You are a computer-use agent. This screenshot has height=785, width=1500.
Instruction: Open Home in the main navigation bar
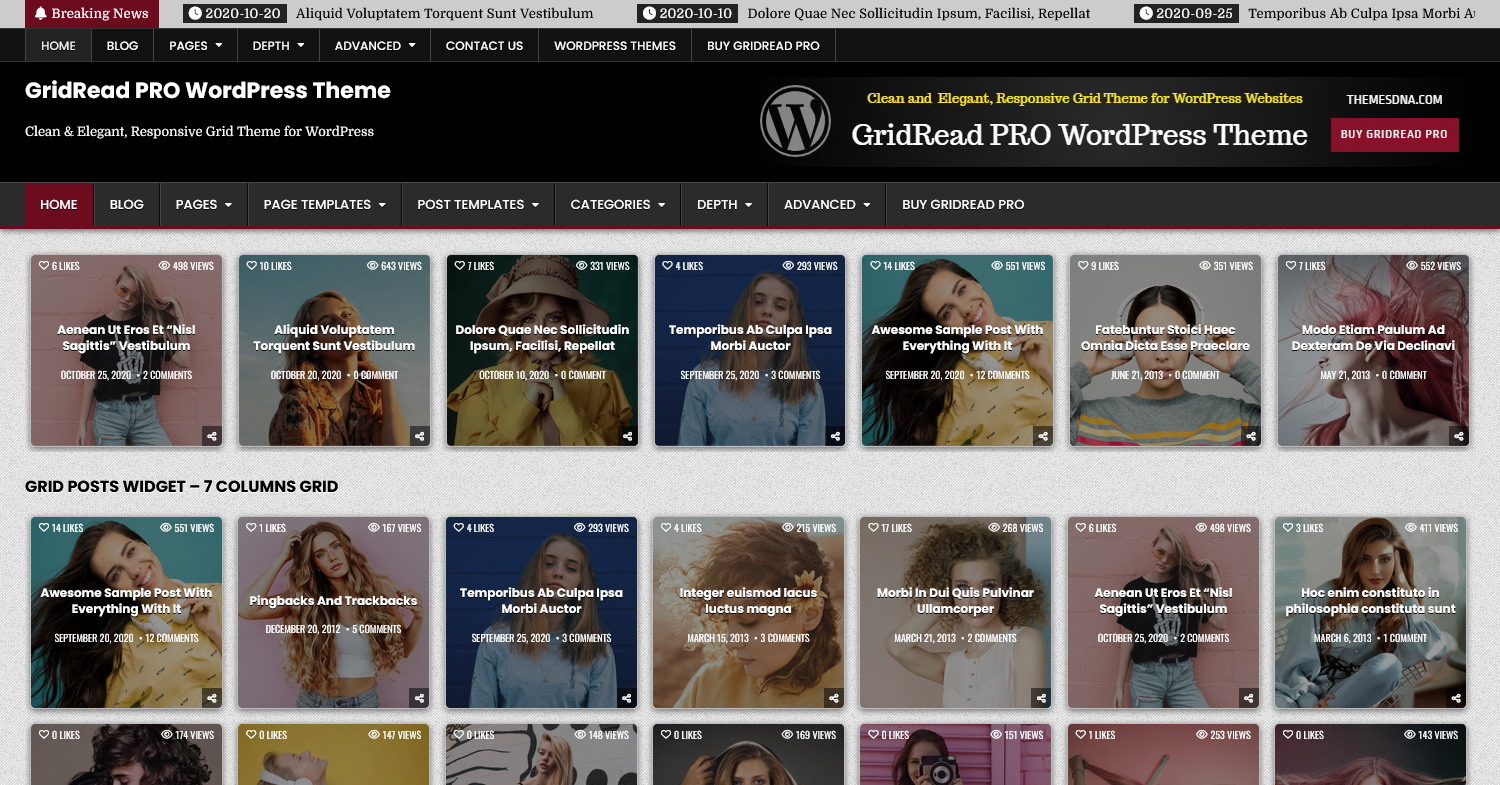59,204
